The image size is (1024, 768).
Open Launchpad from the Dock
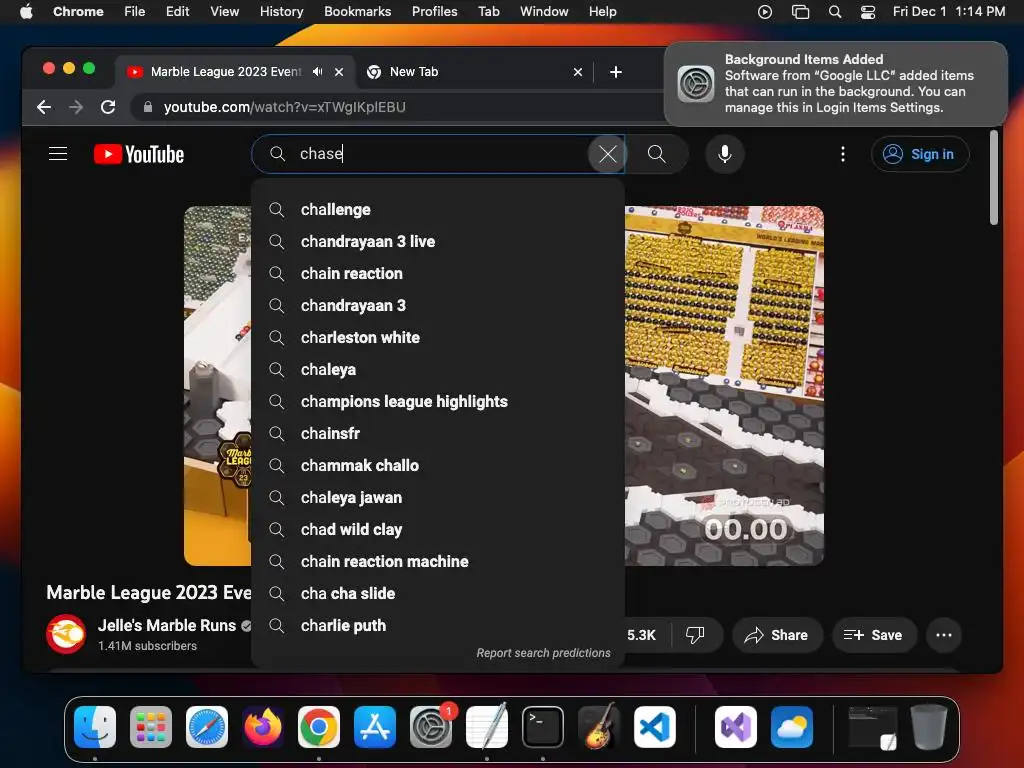(x=151, y=727)
